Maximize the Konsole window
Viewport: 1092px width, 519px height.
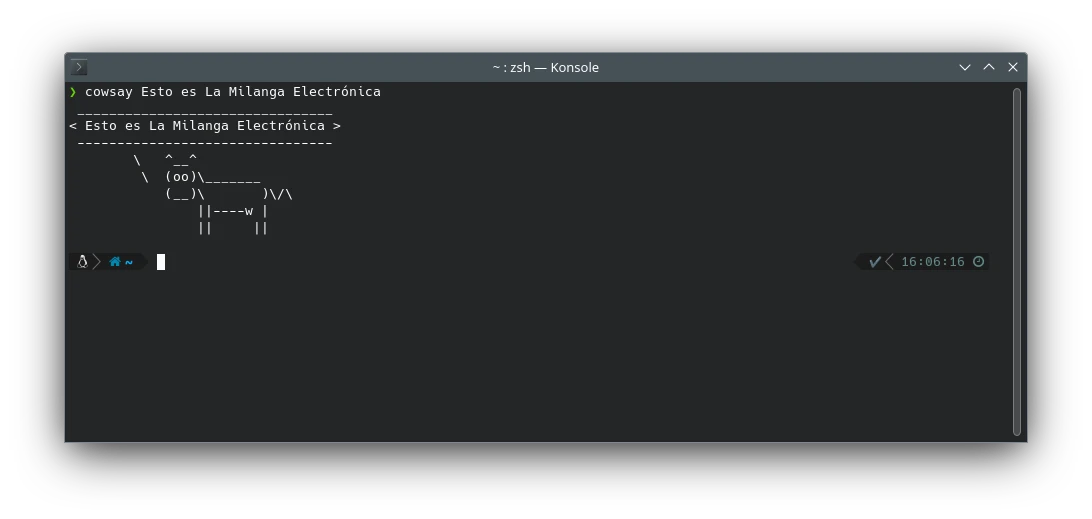[x=989, y=67]
